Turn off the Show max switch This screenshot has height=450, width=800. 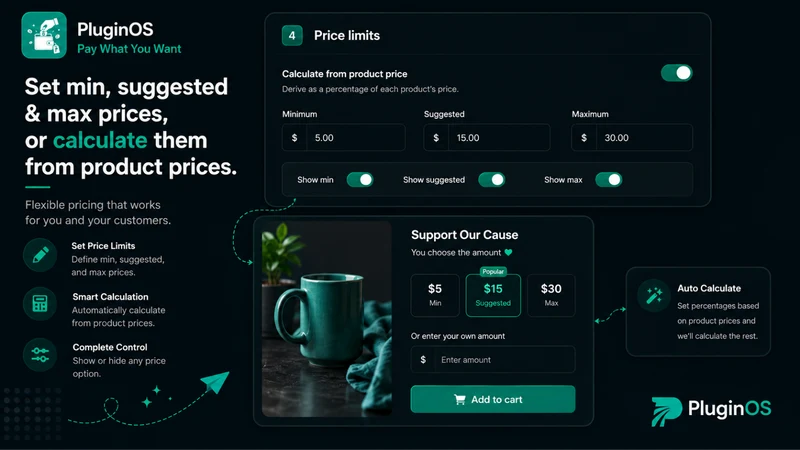(608, 180)
